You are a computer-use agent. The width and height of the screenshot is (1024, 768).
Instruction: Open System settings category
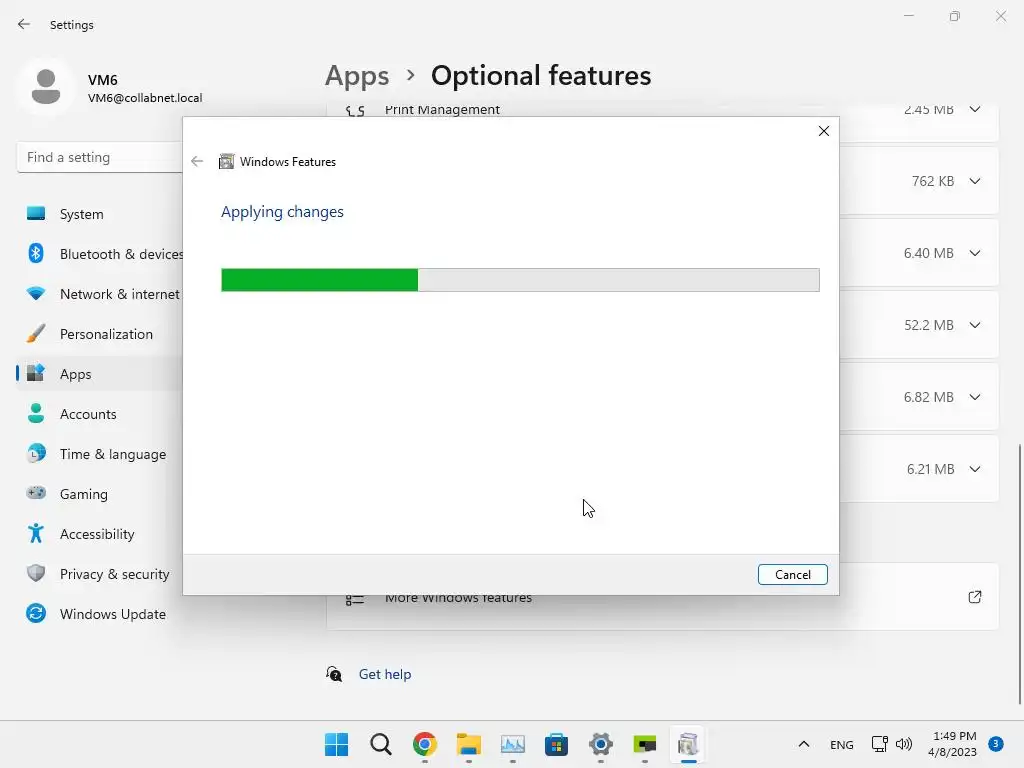pos(99,214)
